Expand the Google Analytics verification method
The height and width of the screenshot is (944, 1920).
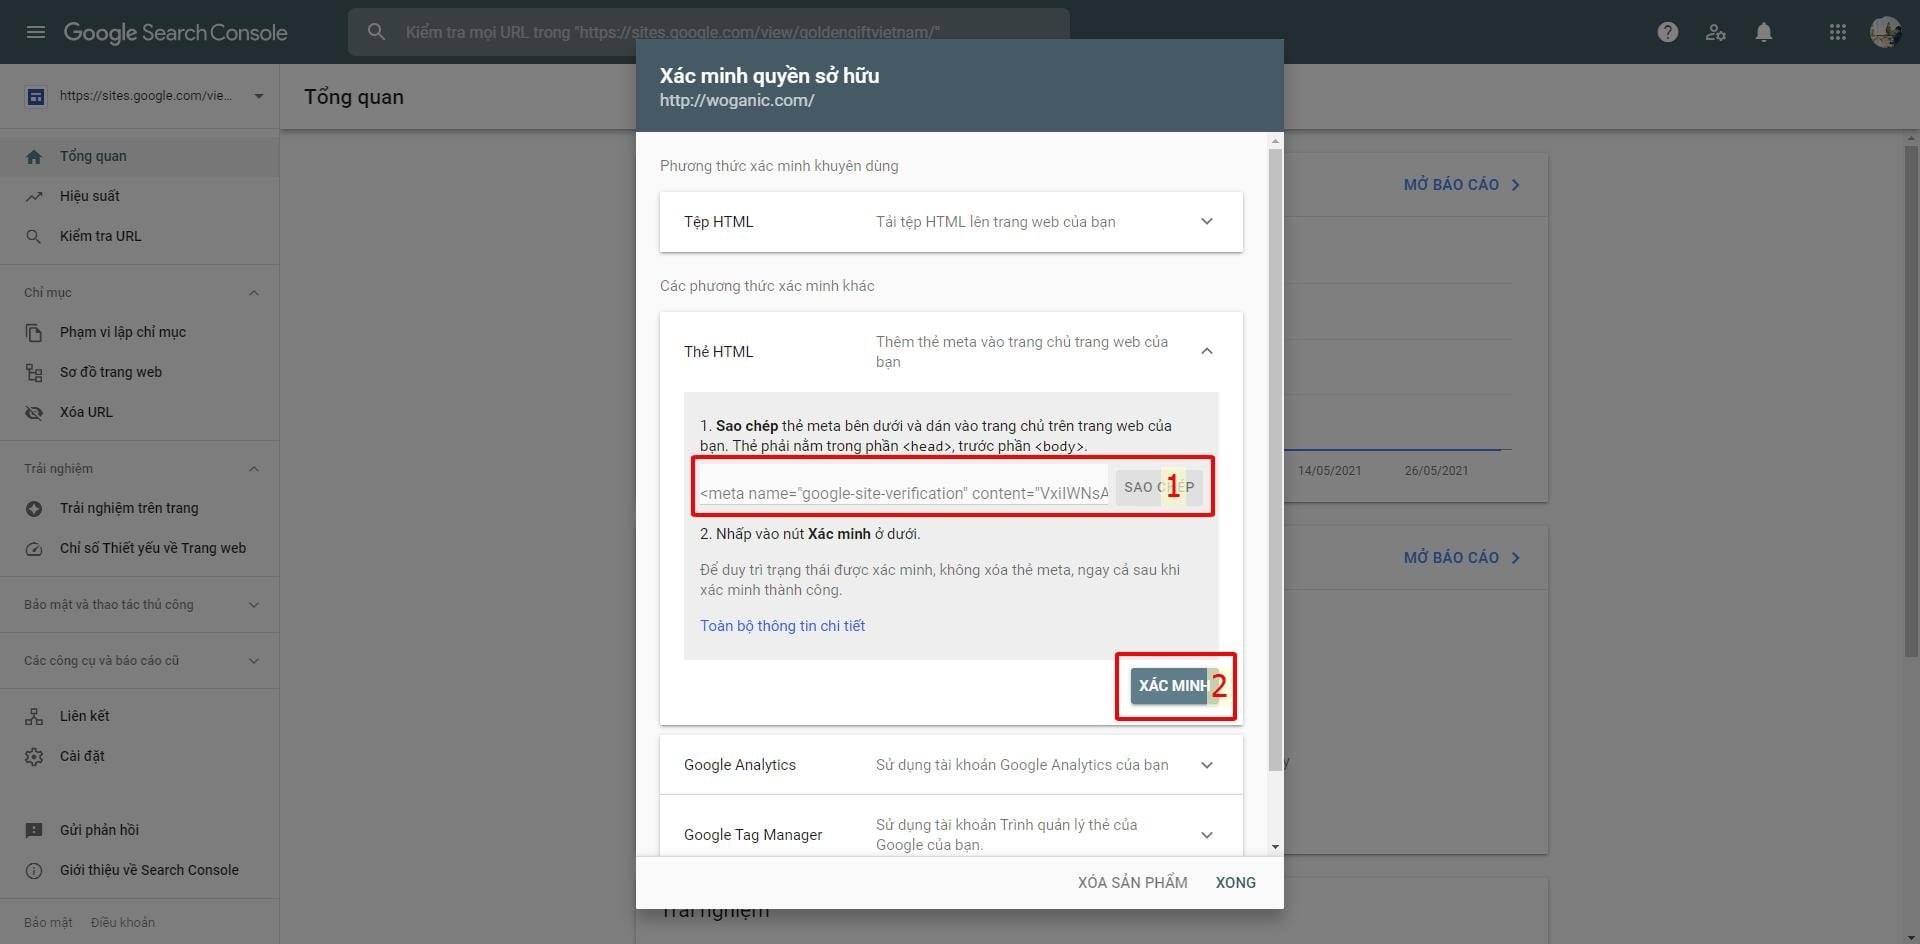click(x=1206, y=765)
